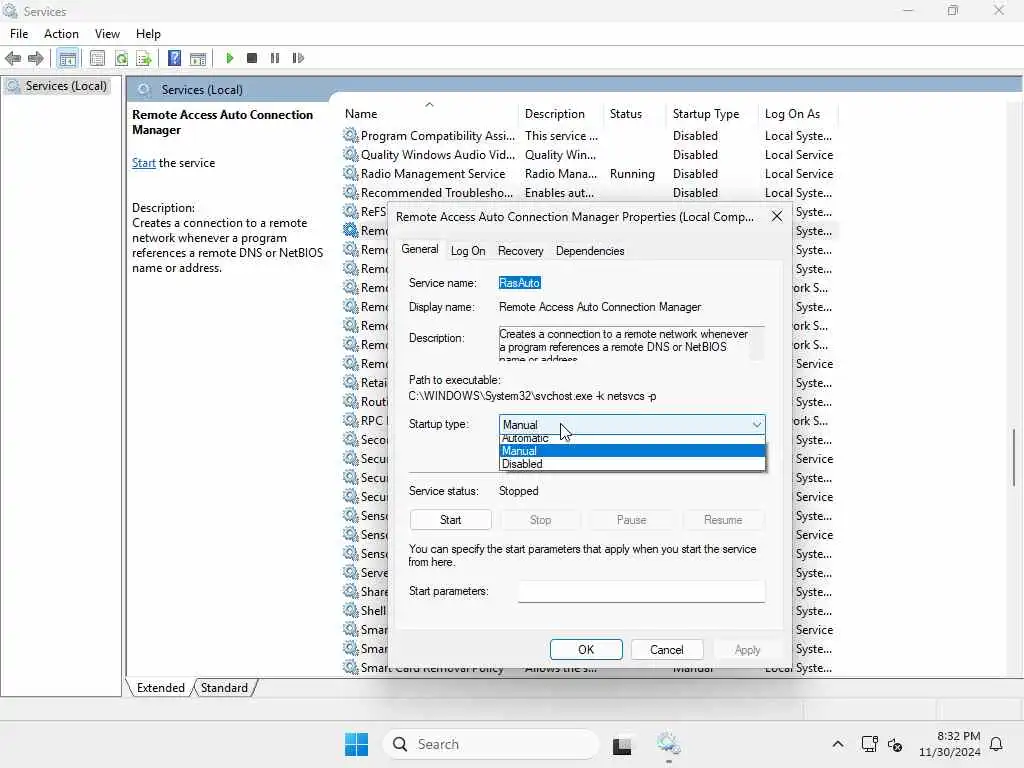This screenshot has height=768, width=1024.
Task: Open the Help toolbar icon
Action: click(174, 58)
